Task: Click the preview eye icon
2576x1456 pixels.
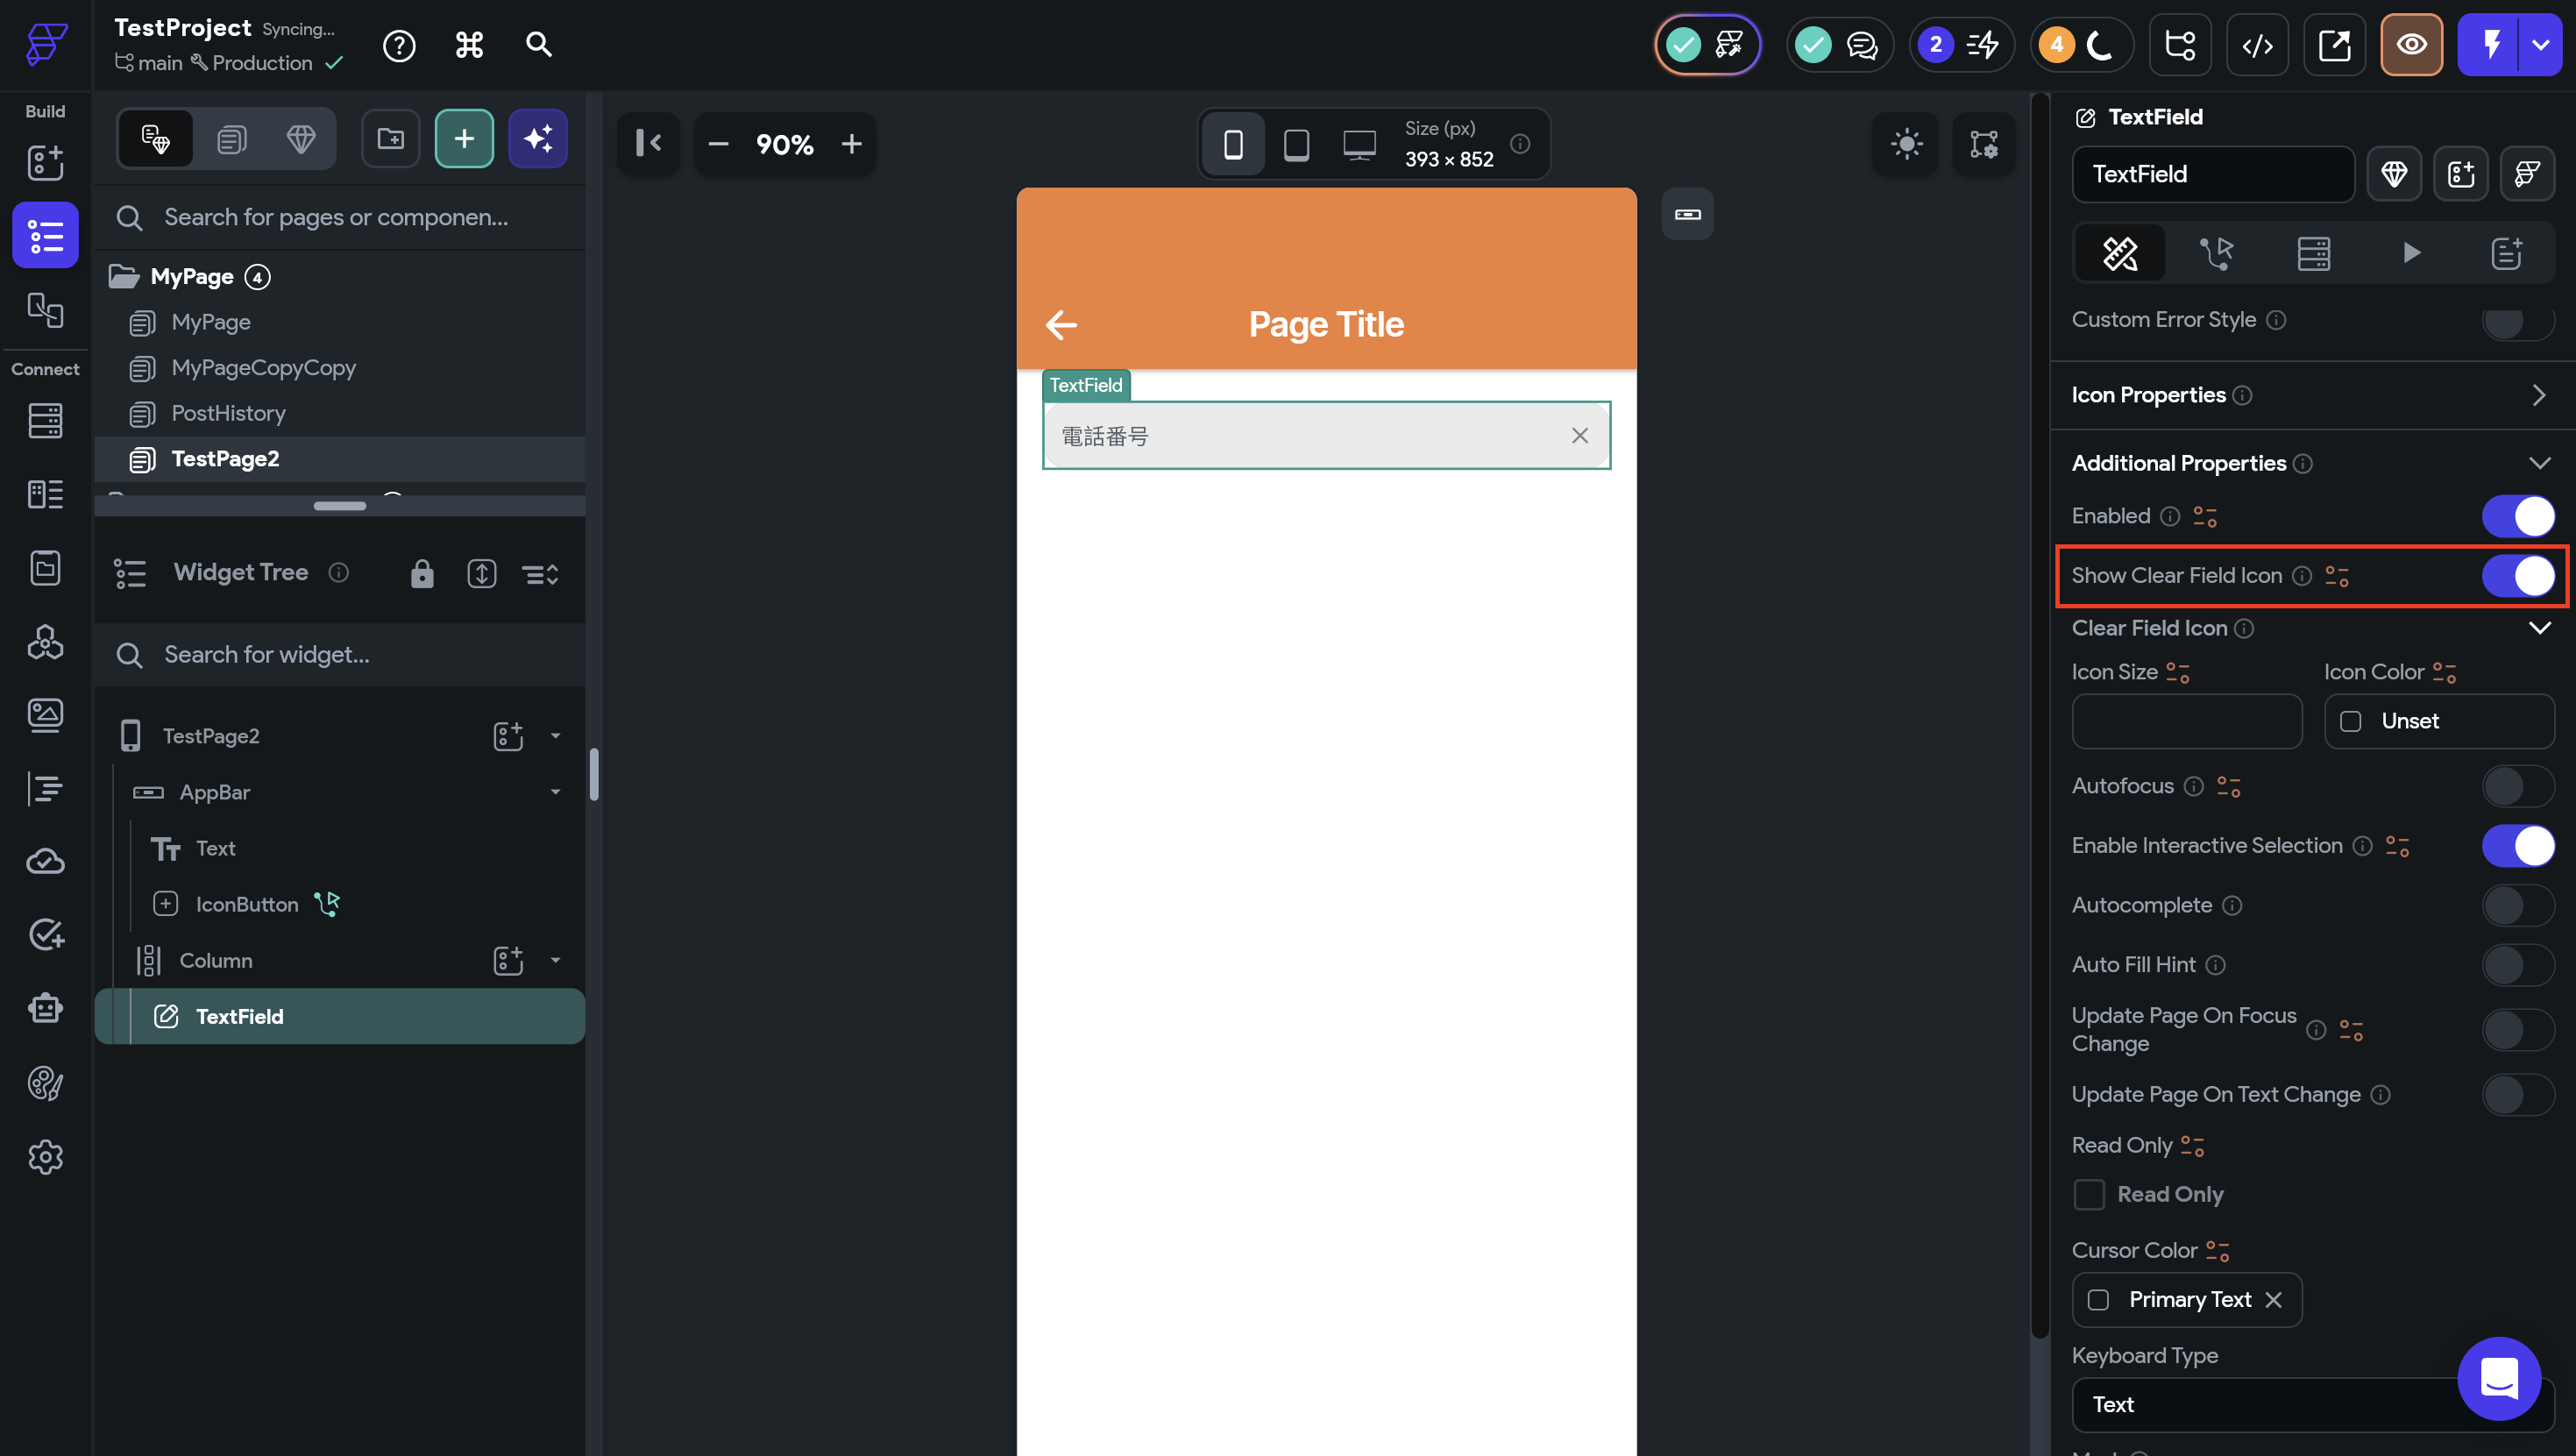Action: [x=2411, y=46]
